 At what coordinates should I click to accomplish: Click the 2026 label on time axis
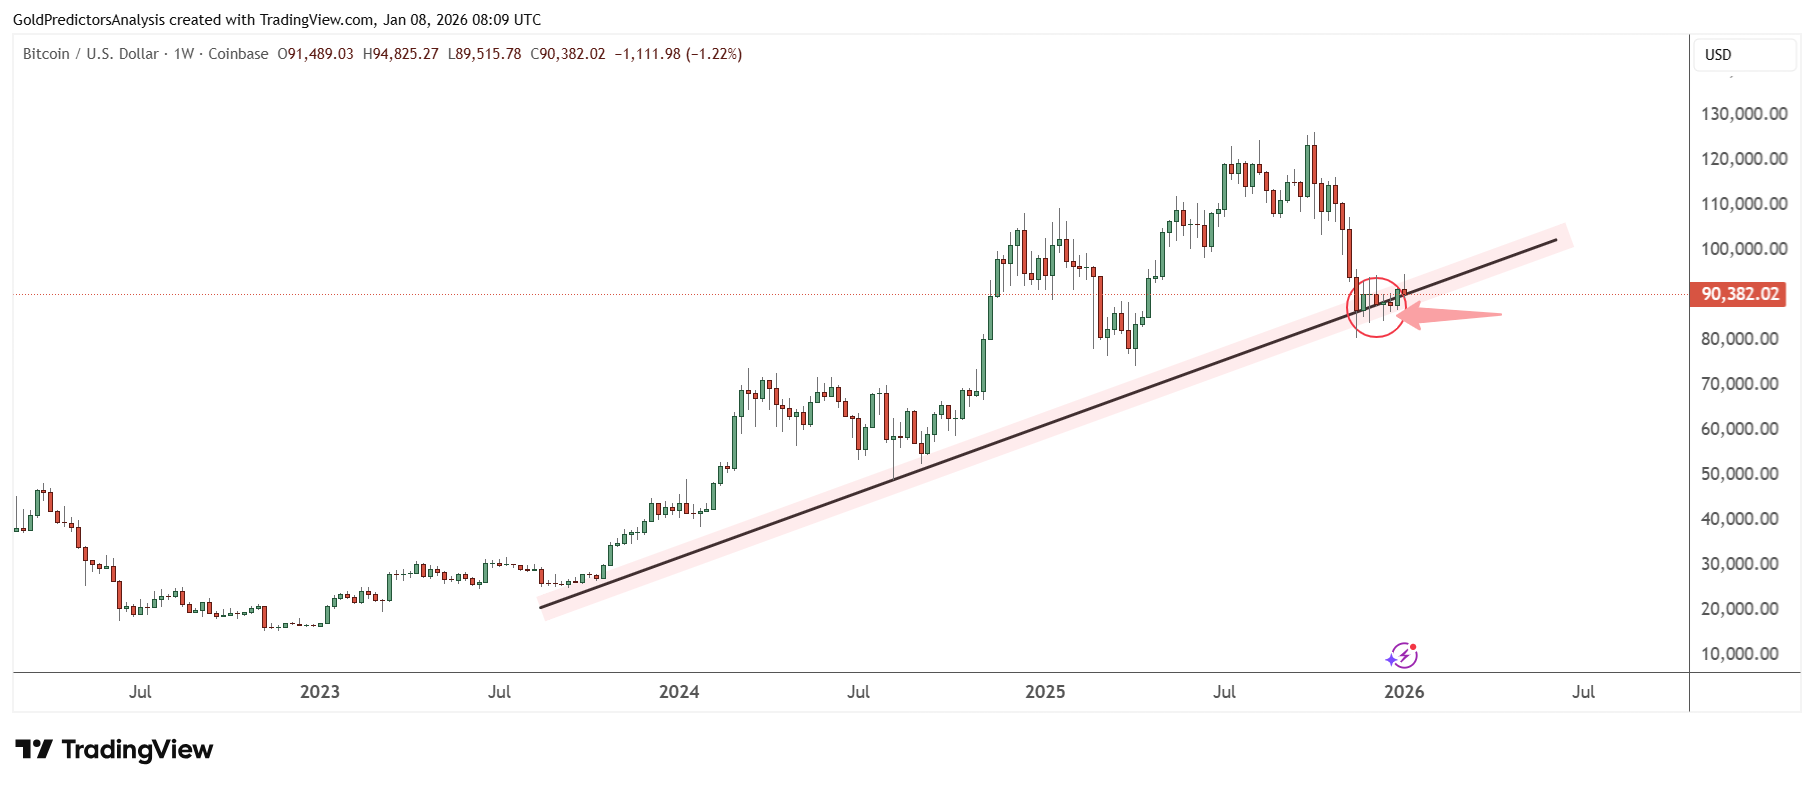click(x=1404, y=692)
